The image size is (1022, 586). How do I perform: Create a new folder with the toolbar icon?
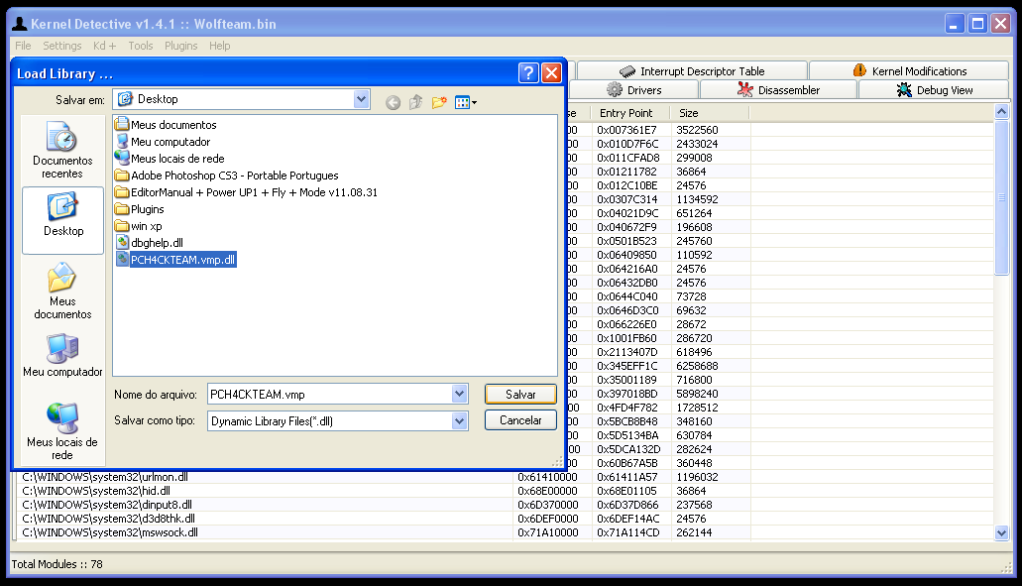(439, 102)
